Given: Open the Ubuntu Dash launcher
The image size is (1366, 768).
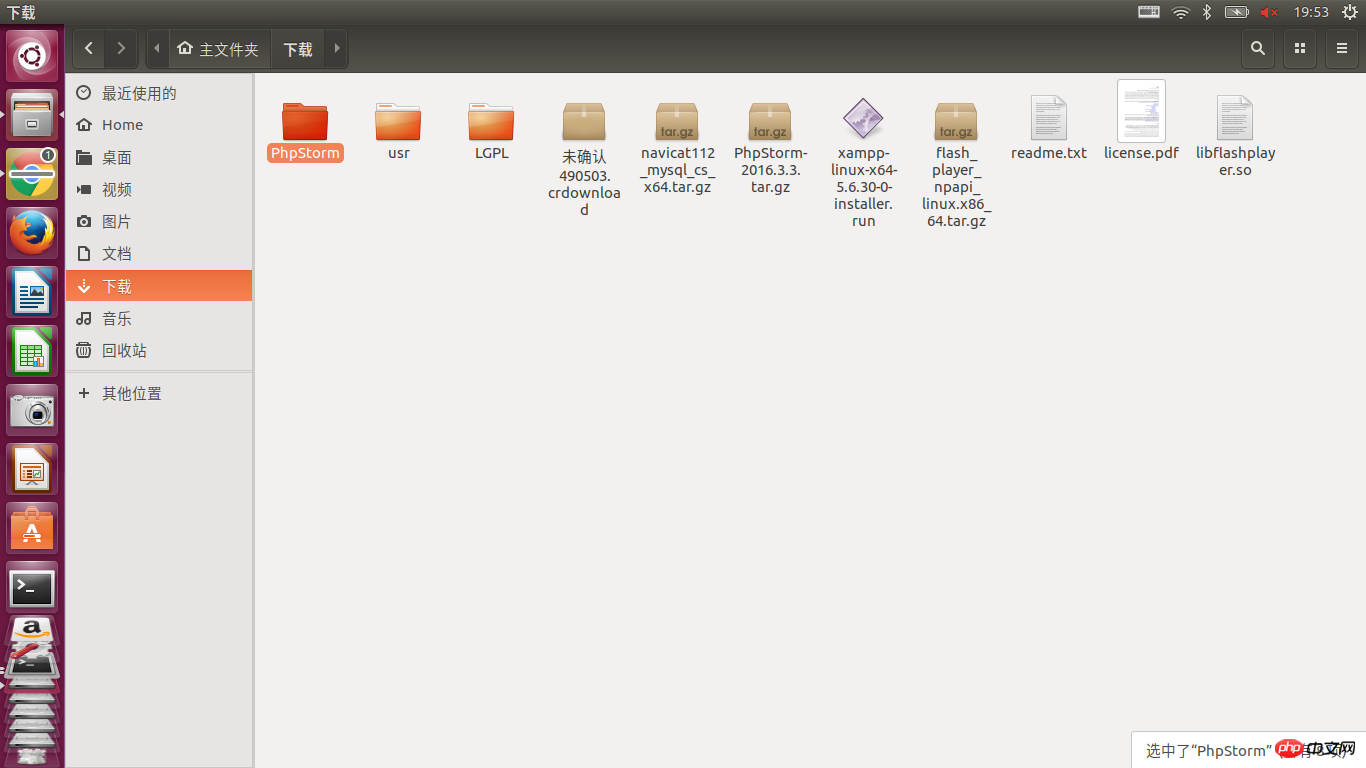Looking at the screenshot, I should [32, 57].
